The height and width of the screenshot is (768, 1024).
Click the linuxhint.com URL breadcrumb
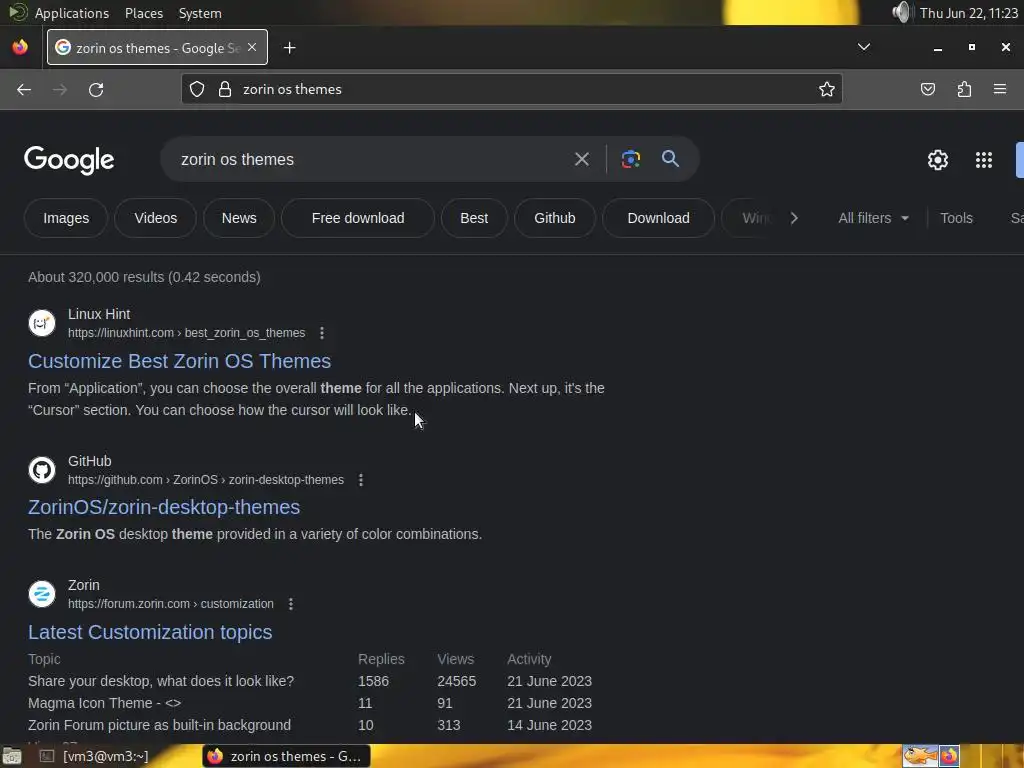click(186, 333)
